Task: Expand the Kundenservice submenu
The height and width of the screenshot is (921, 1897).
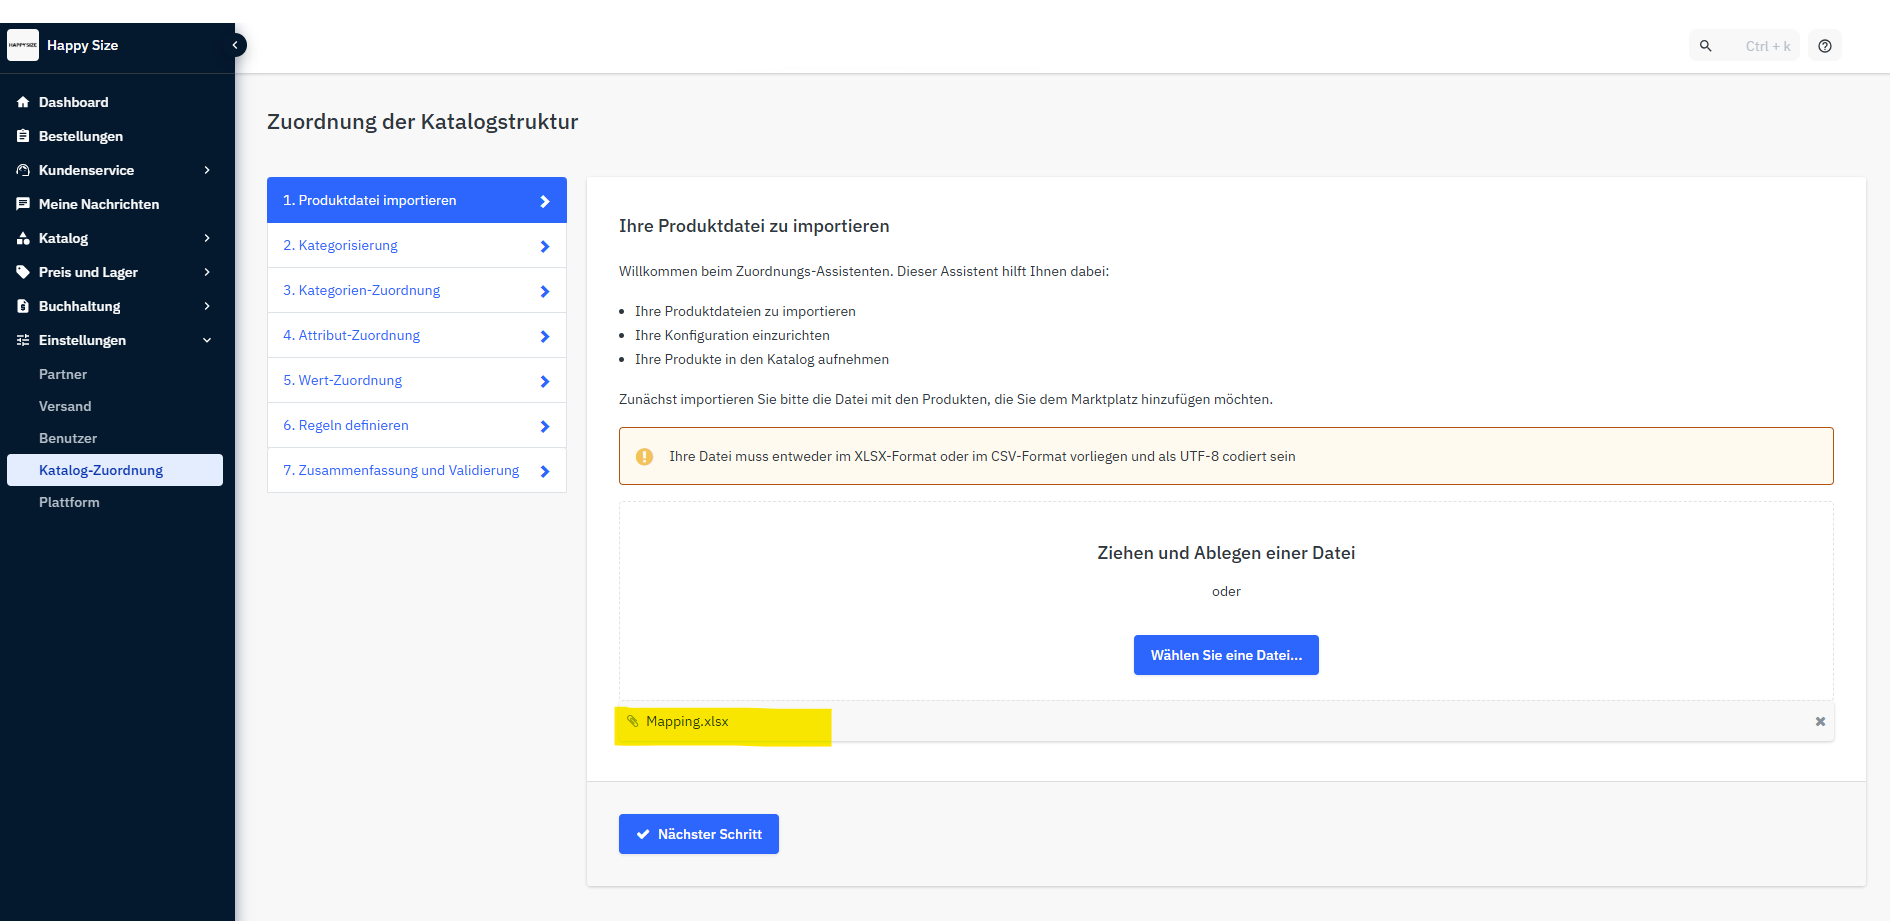Action: click(207, 170)
